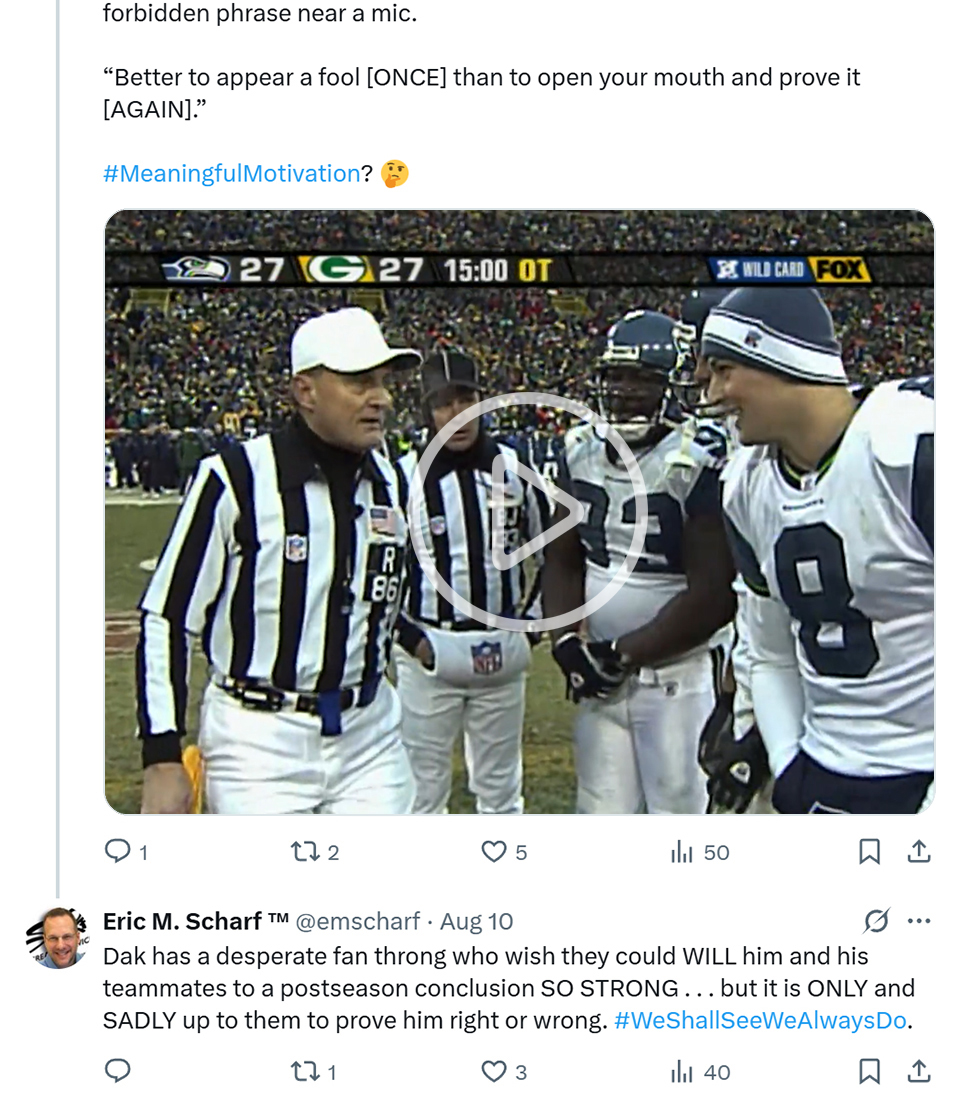Open the more options menu on Eric's tweet
The image size is (960, 1111).
[x=919, y=921]
